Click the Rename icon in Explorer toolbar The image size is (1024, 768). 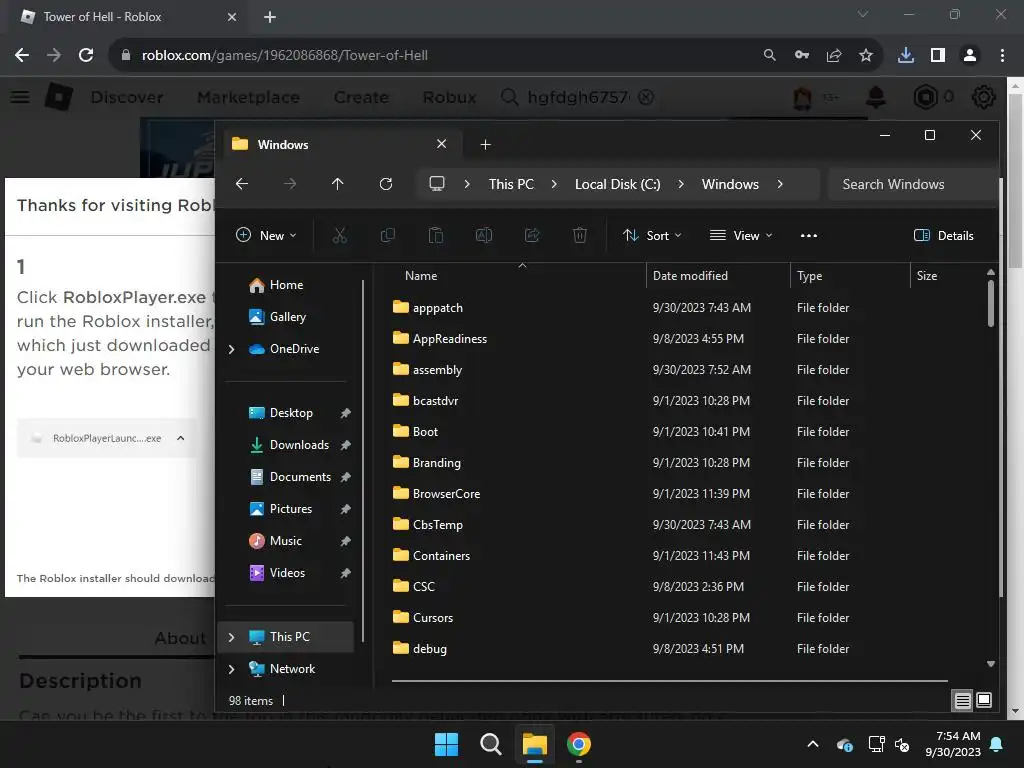point(484,236)
